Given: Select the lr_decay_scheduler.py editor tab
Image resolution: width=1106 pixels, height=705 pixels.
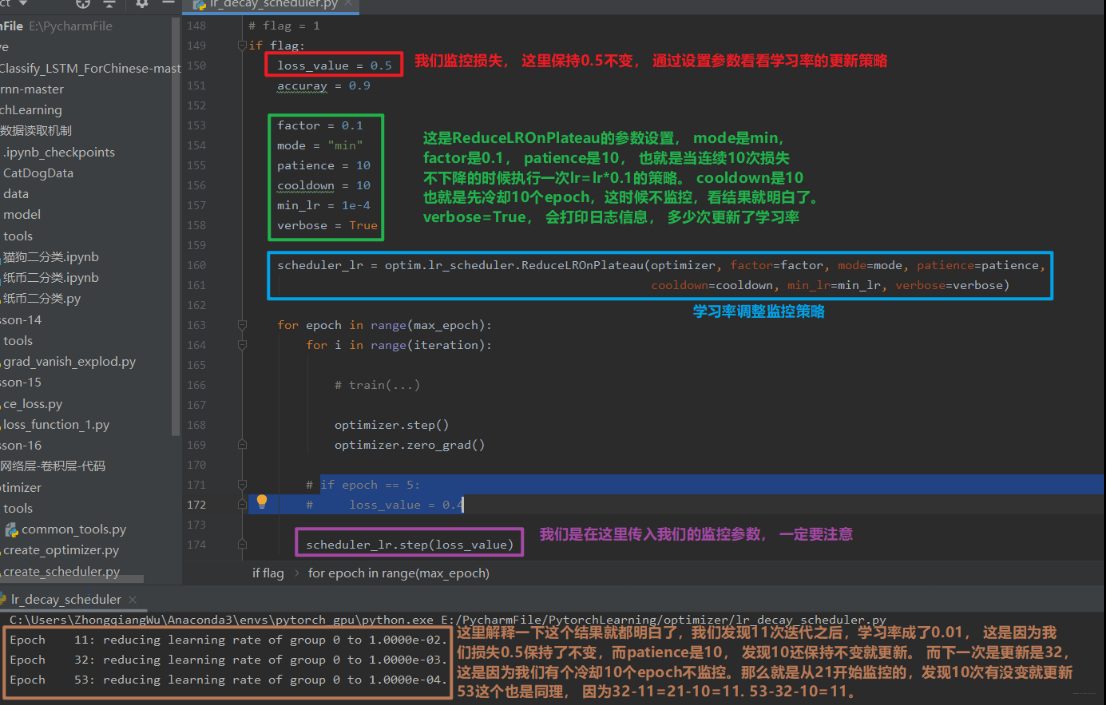Looking at the screenshot, I should pos(271,5).
